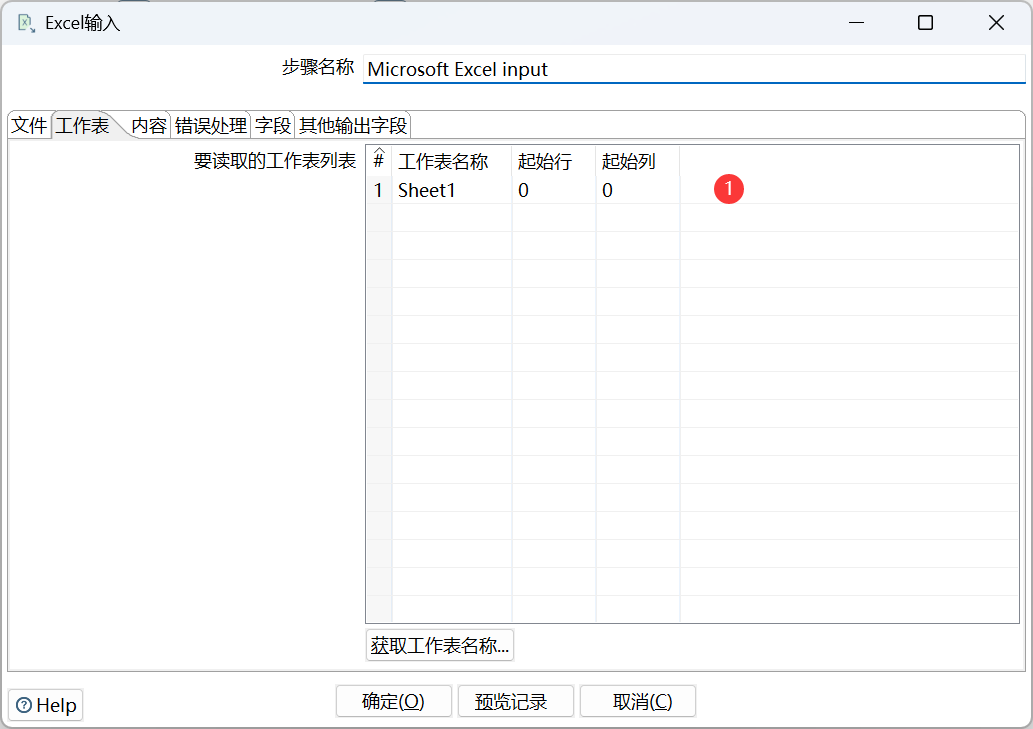Click the 起始行 column header
This screenshot has width=1033, height=729.
pos(553,161)
